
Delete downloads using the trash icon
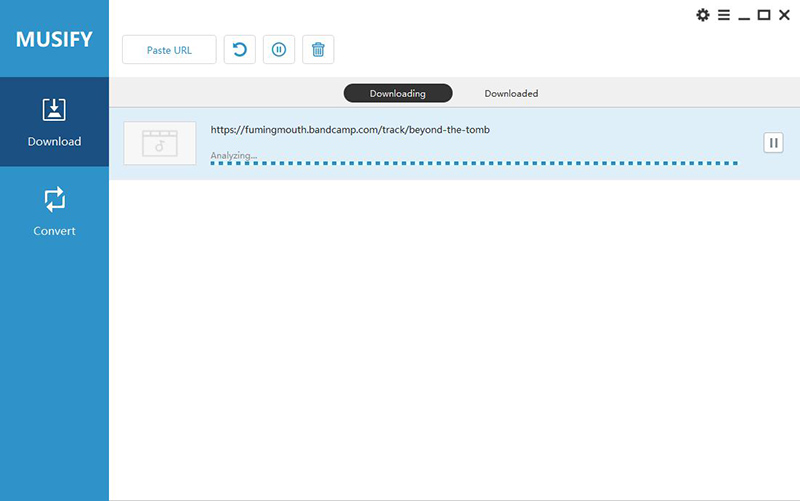[x=318, y=49]
